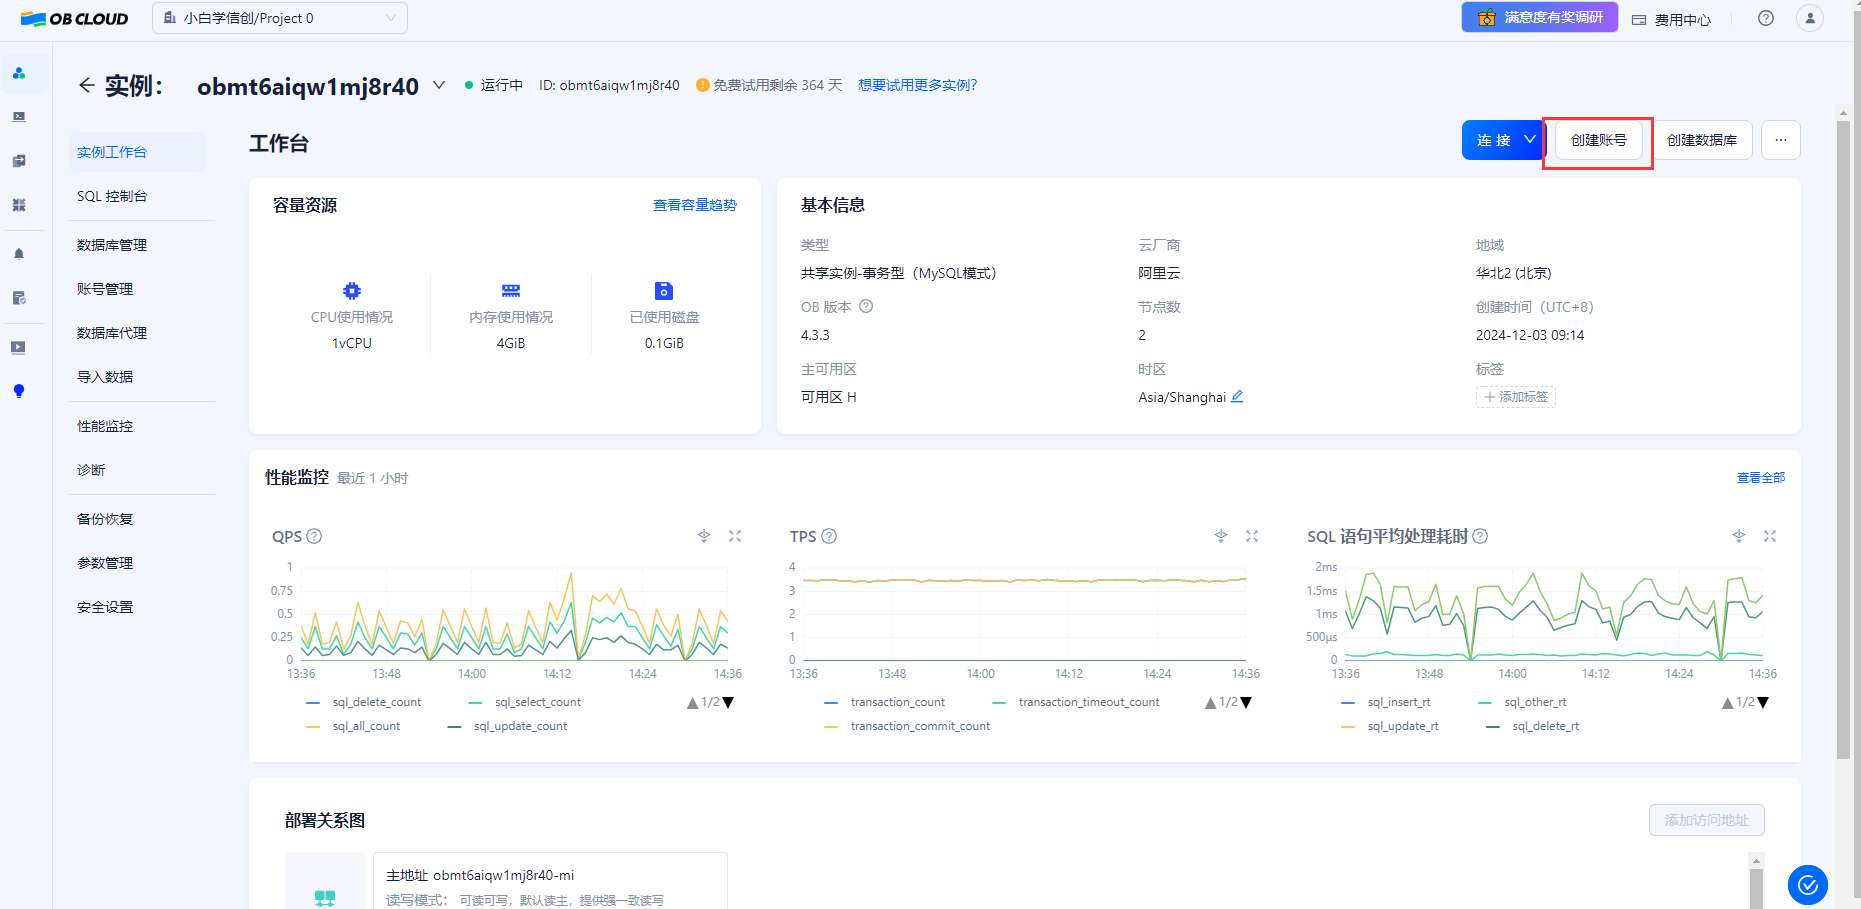Screen dimensions: 1861x909
Task: Select 实例工作台 in the side menu
Action: click(x=138, y=152)
